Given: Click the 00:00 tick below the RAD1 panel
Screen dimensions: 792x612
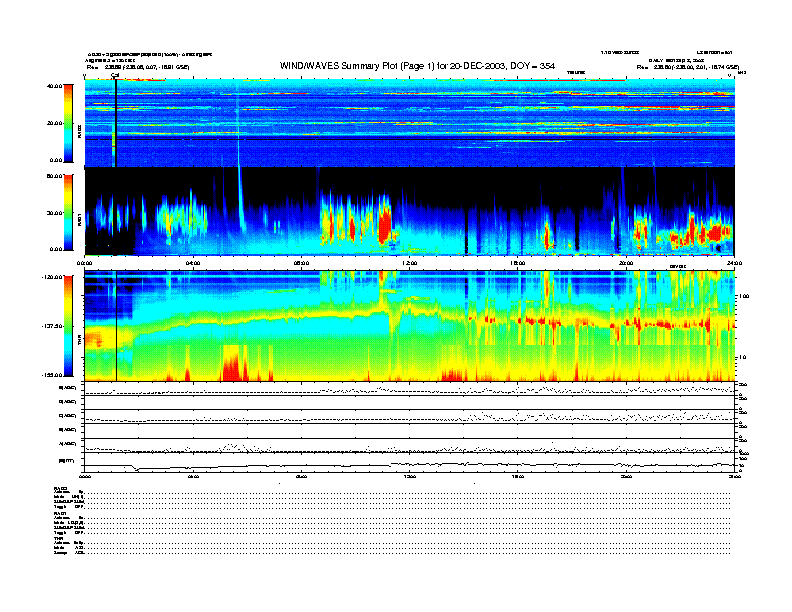Looking at the screenshot, I should pyautogui.click(x=84, y=263).
